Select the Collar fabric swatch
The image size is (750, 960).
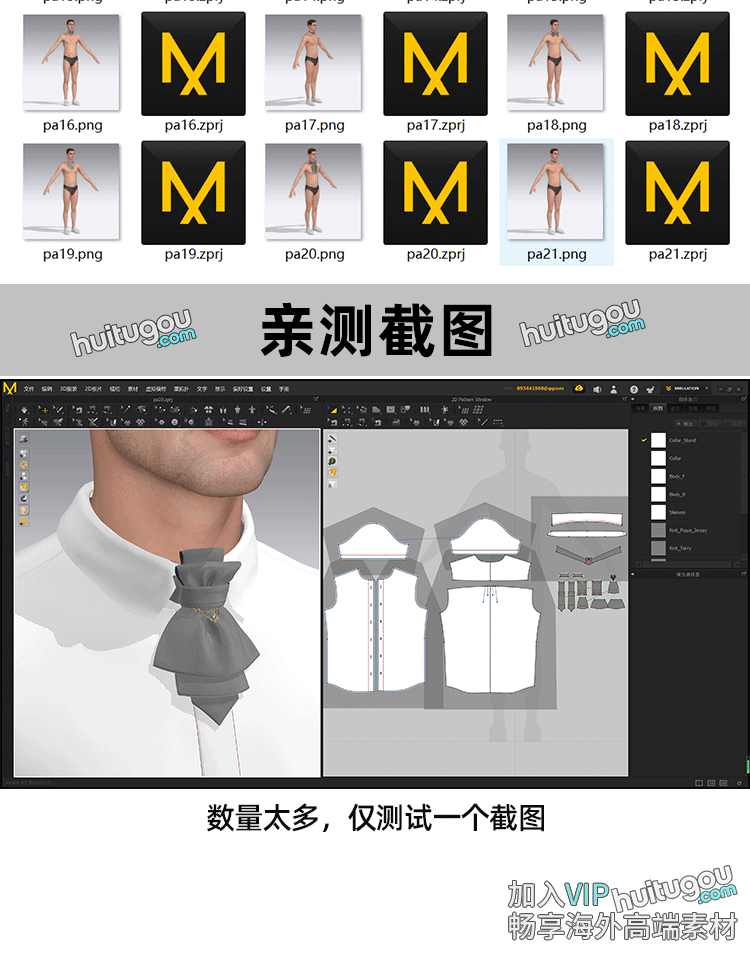tap(658, 458)
